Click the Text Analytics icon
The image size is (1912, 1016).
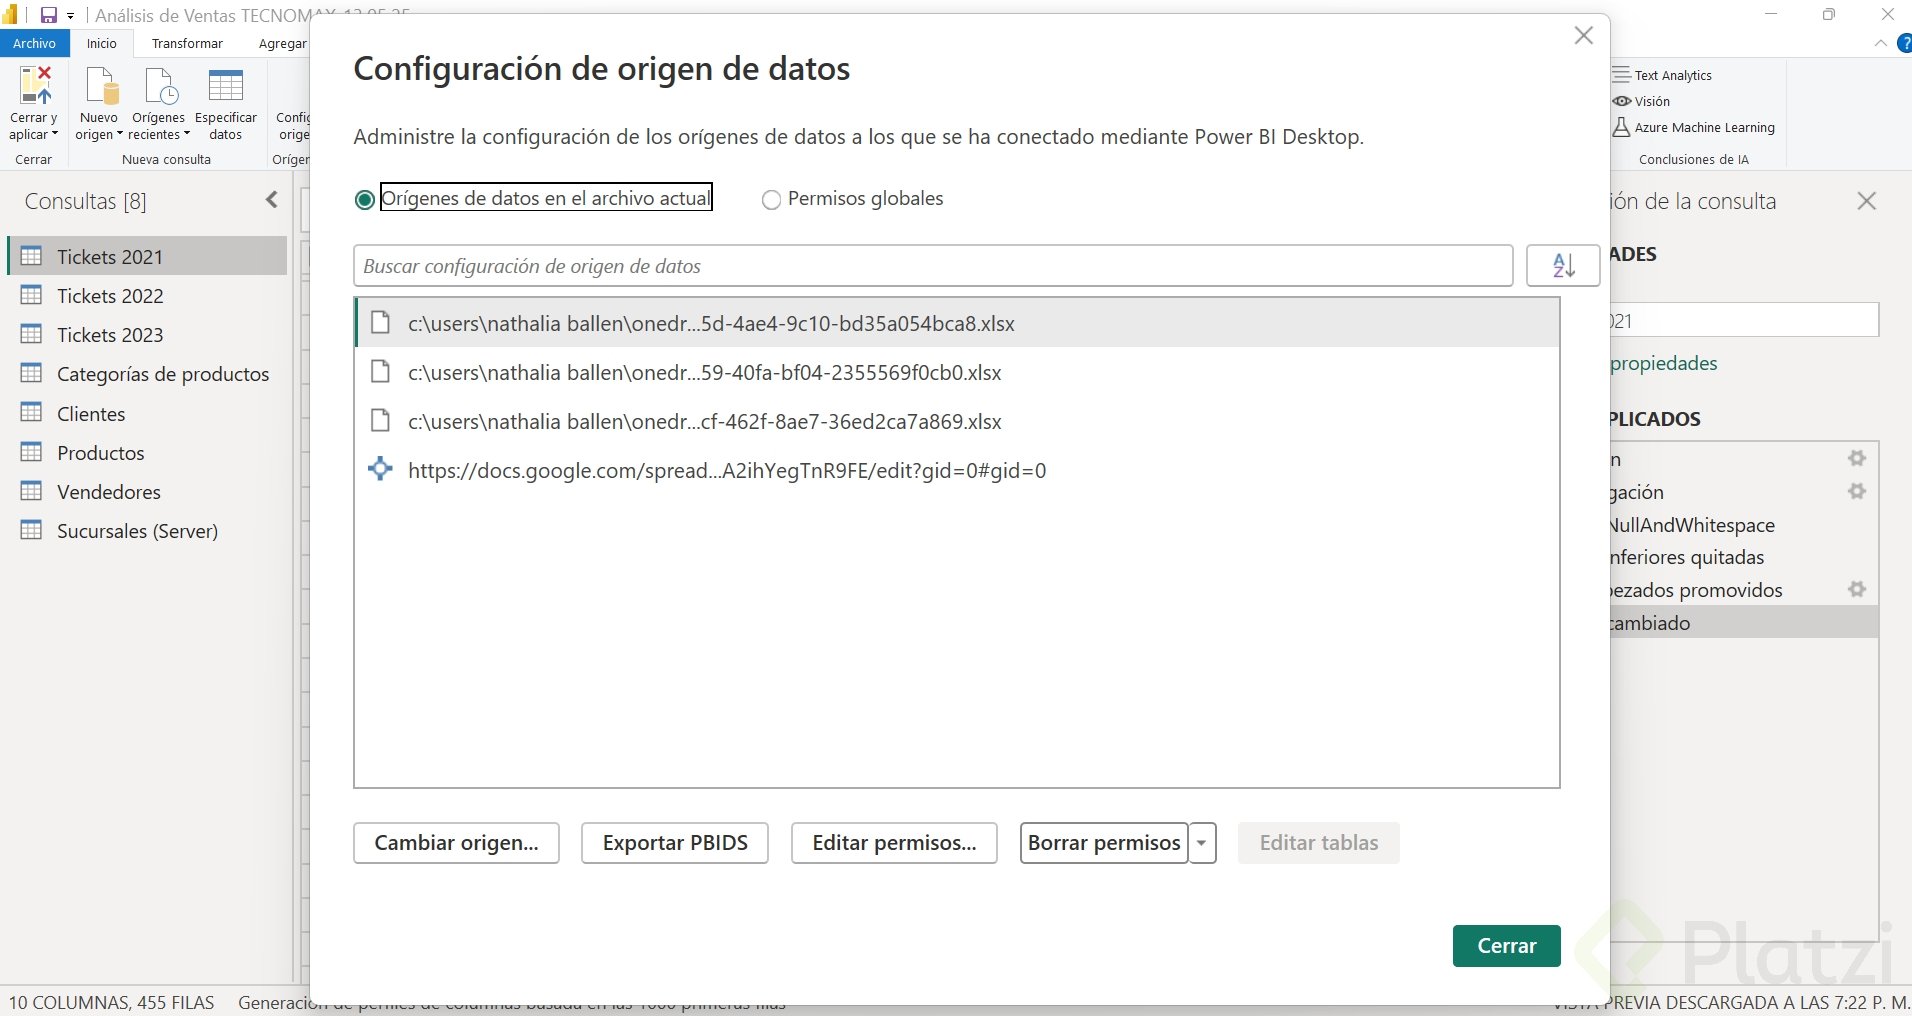(1621, 75)
